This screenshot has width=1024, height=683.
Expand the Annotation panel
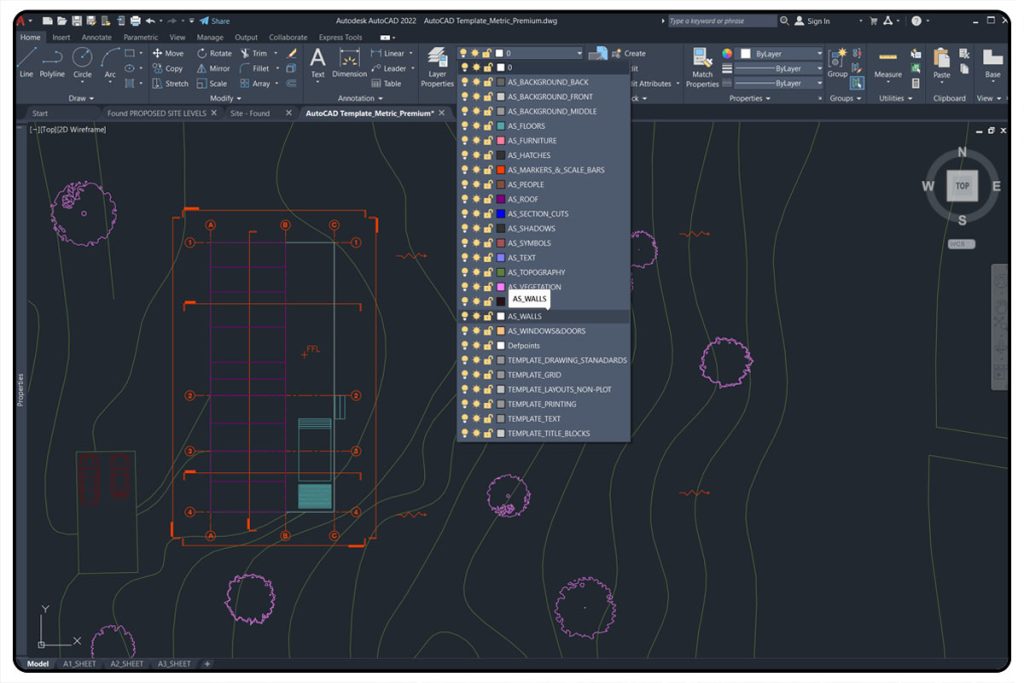click(x=360, y=99)
